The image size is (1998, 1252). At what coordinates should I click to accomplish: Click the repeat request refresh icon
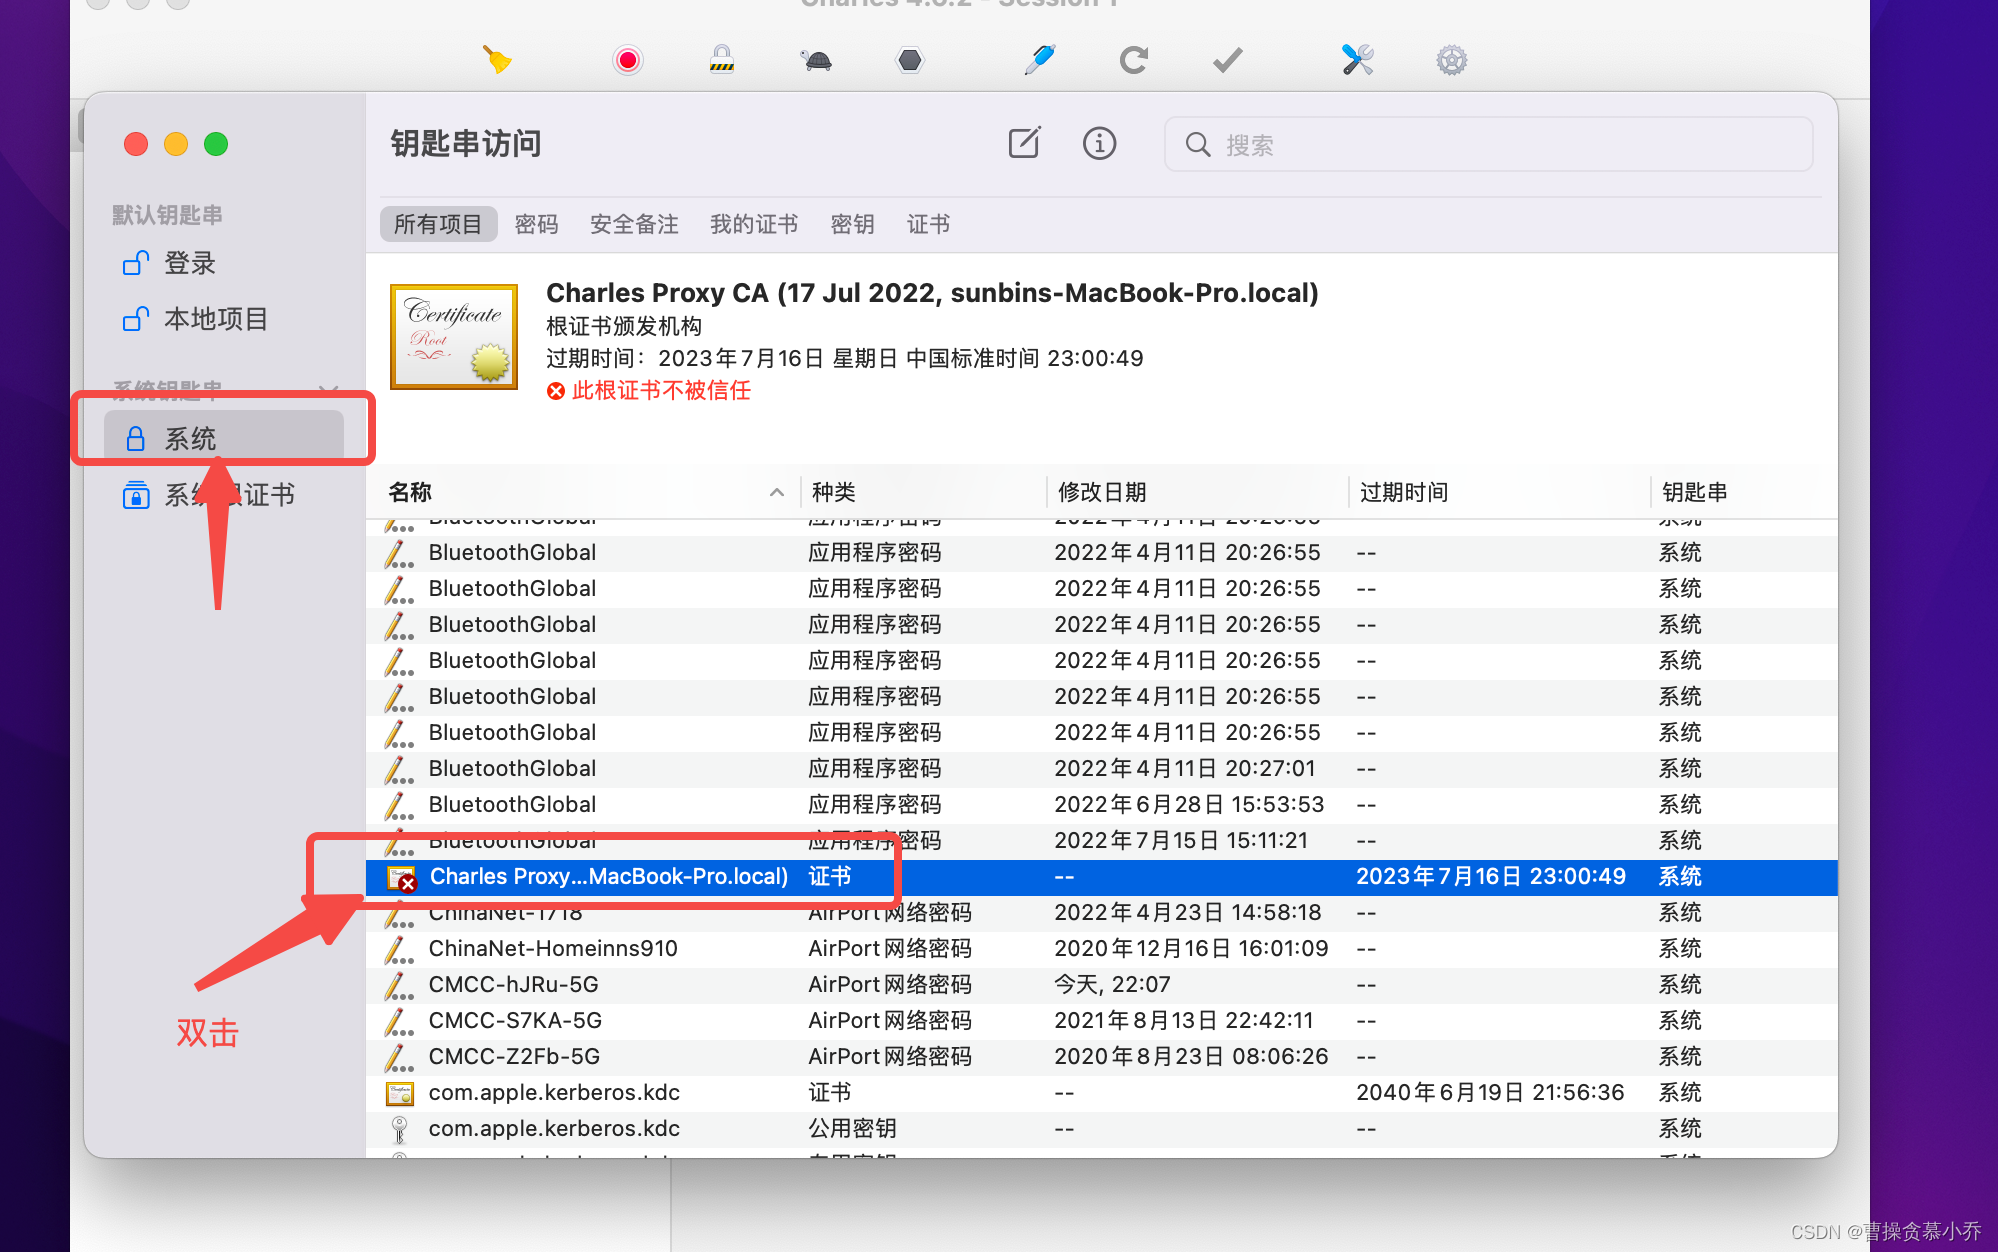(x=1133, y=61)
